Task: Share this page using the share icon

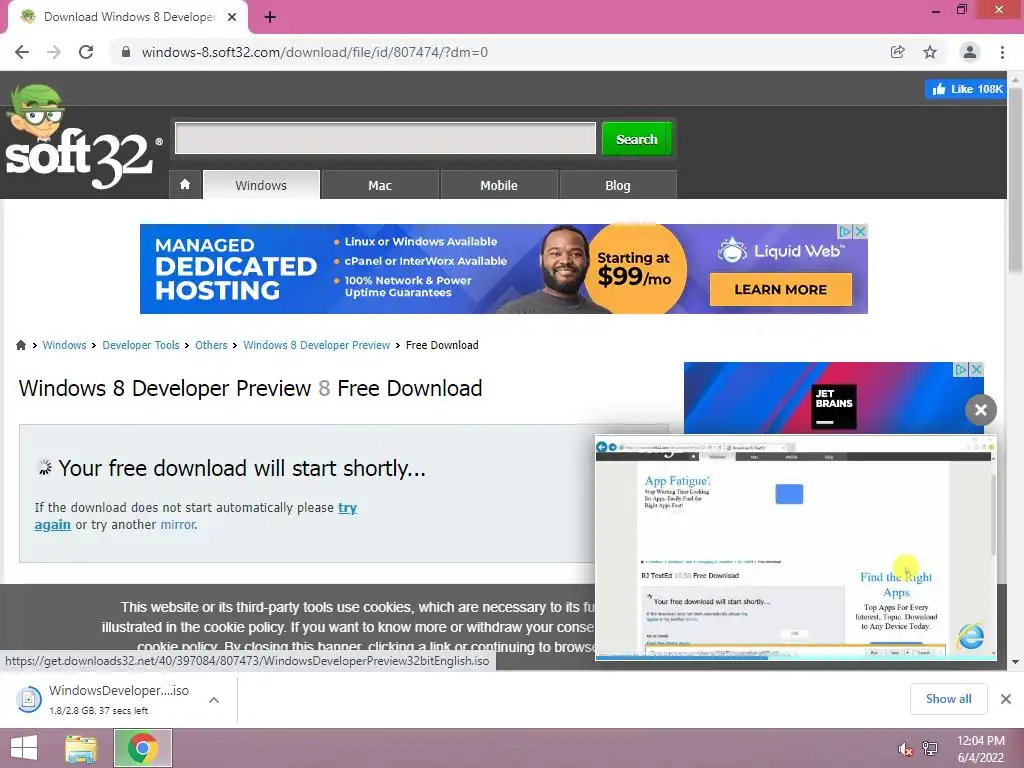Action: point(897,52)
